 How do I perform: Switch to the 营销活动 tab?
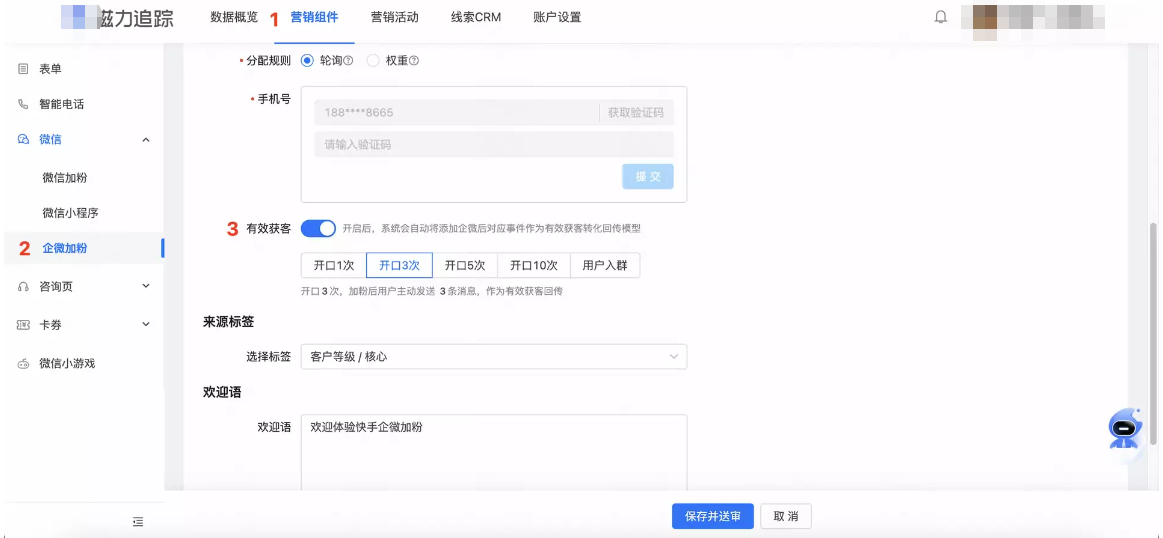[x=395, y=17]
